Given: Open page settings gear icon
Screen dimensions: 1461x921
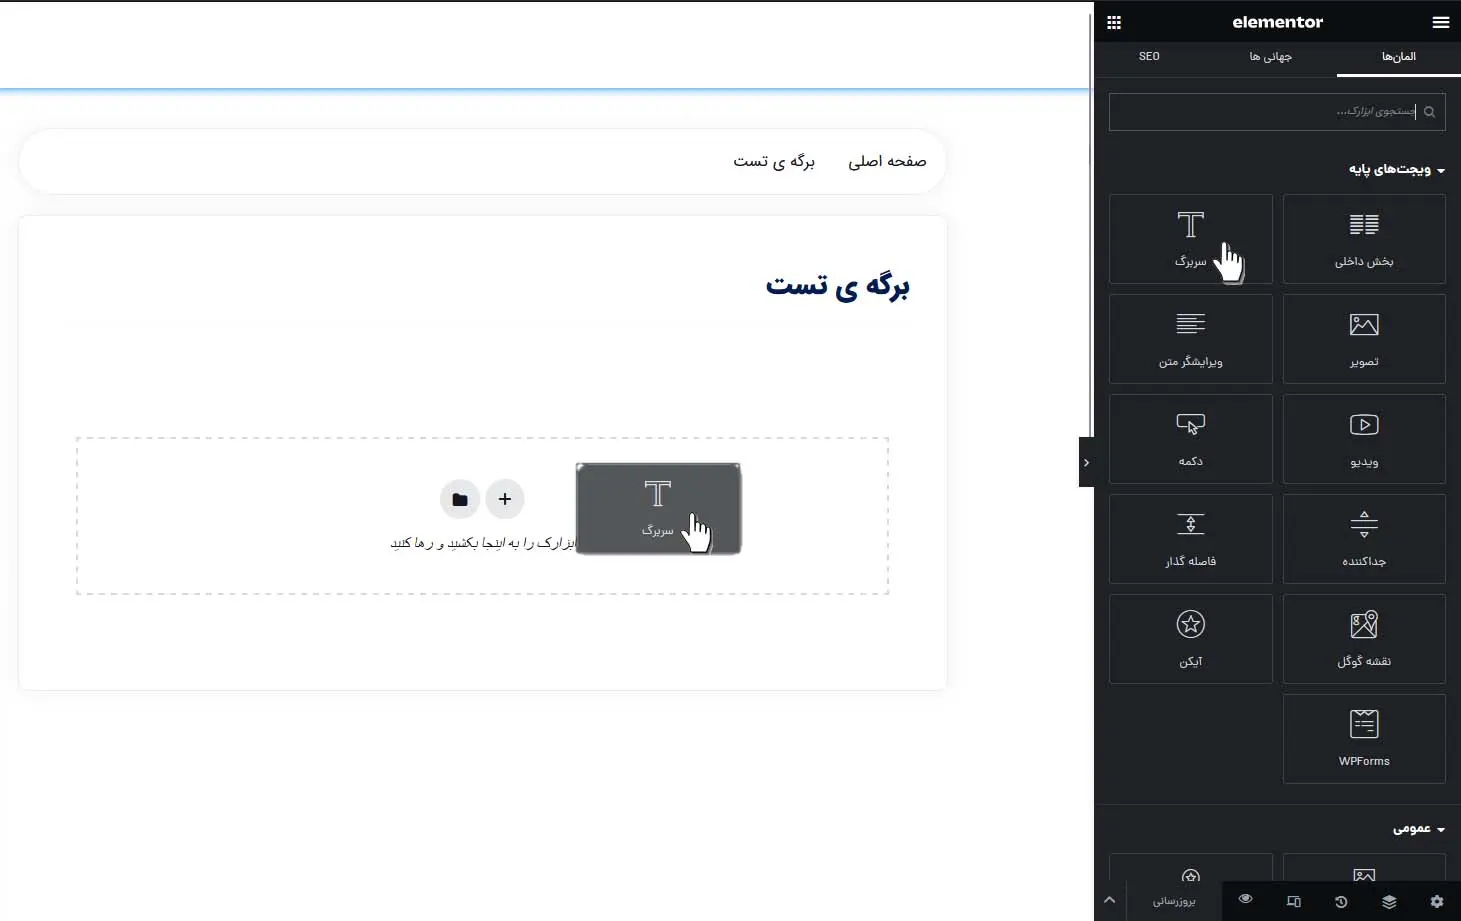Looking at the screenshot, I should (1437, 901).
